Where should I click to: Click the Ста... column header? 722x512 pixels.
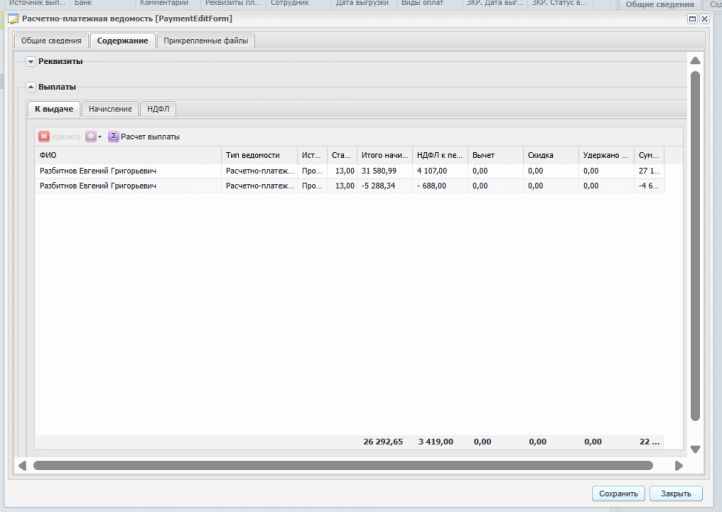tap(342, 155)
